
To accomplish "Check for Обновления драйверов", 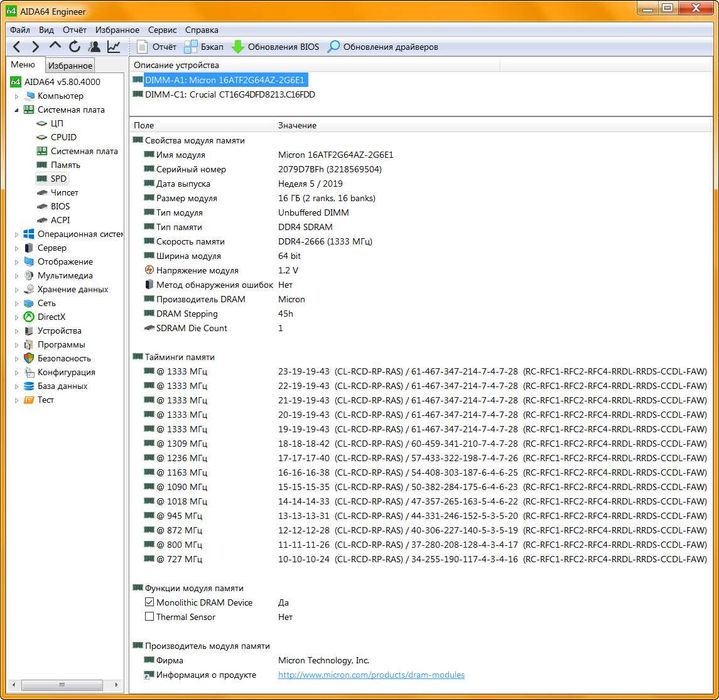I will pos(383,47).
